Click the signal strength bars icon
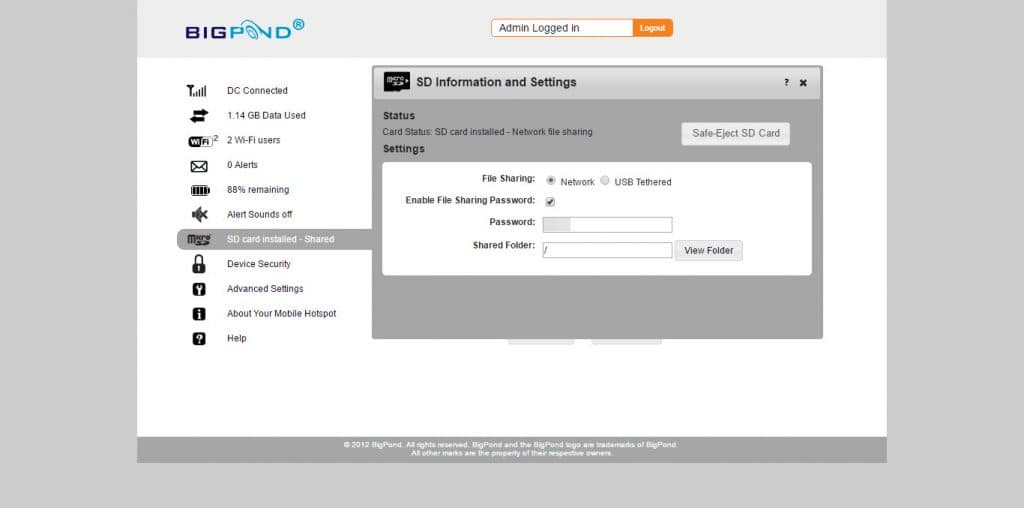The image size is (1024, 508). pos(197,91)
